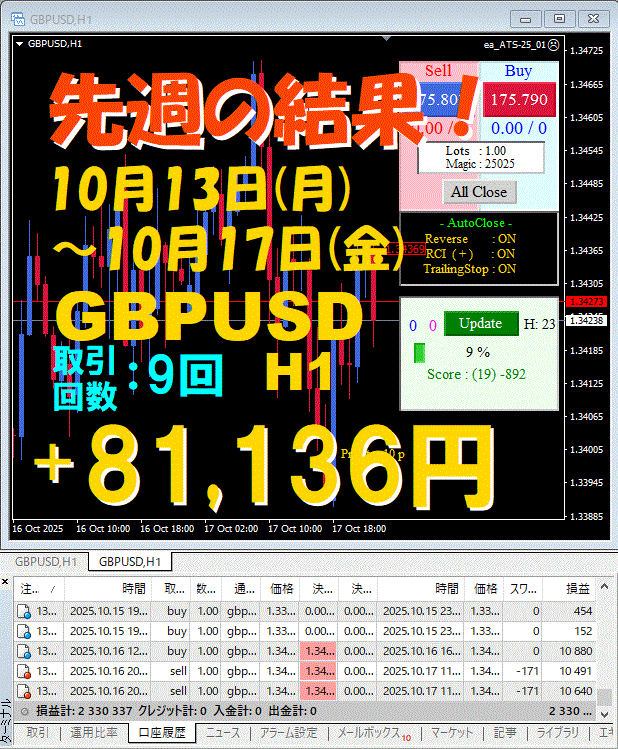
Task: Click the red Buy price button 175.790
Action: [x=519, y=99]
